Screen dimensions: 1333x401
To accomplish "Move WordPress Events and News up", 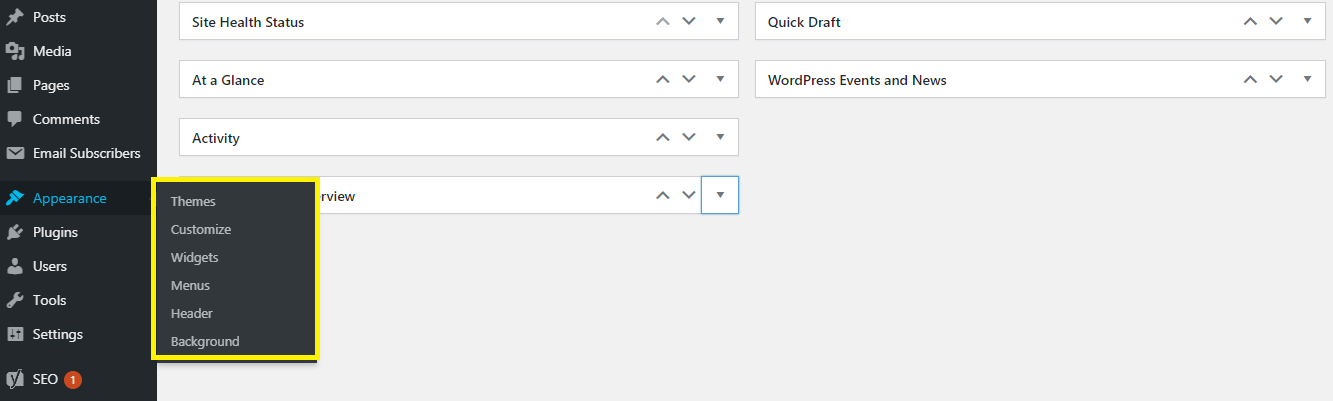I will point(1249,79).
